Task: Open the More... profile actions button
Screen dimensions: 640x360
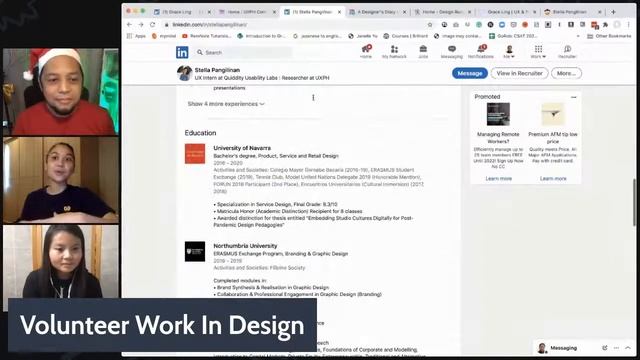Action: pos(566,73)
